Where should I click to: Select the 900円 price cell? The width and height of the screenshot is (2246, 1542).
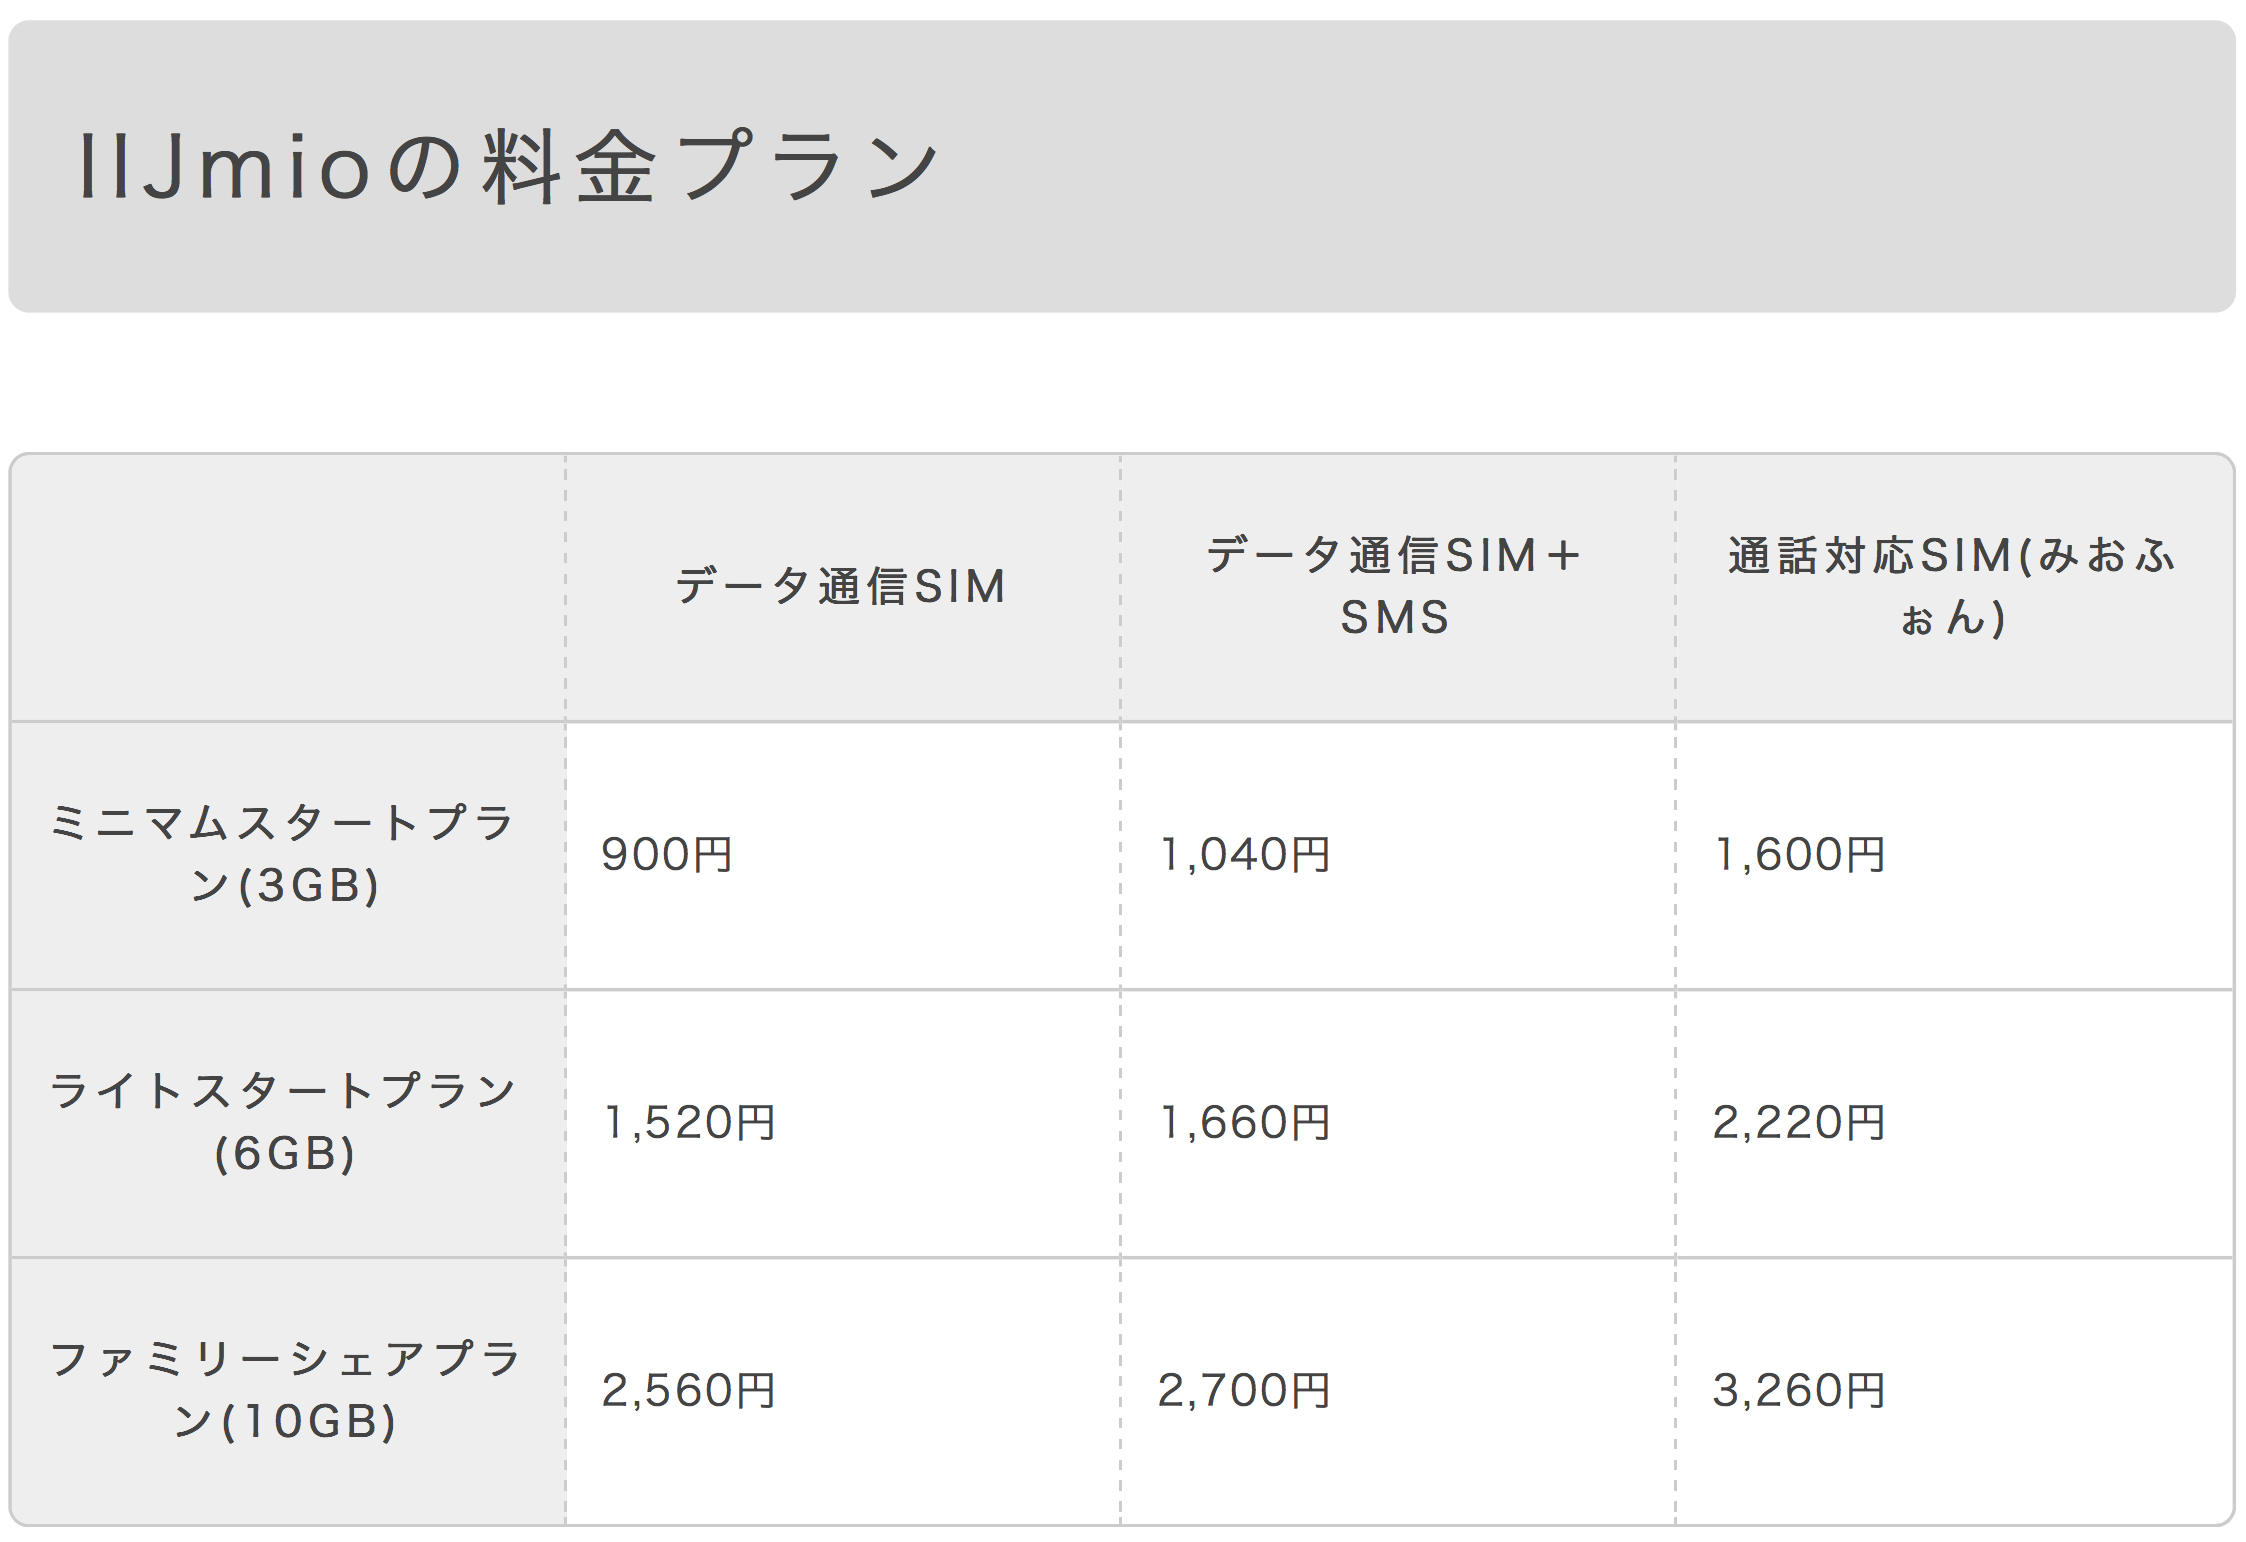(x=842, y=855)
